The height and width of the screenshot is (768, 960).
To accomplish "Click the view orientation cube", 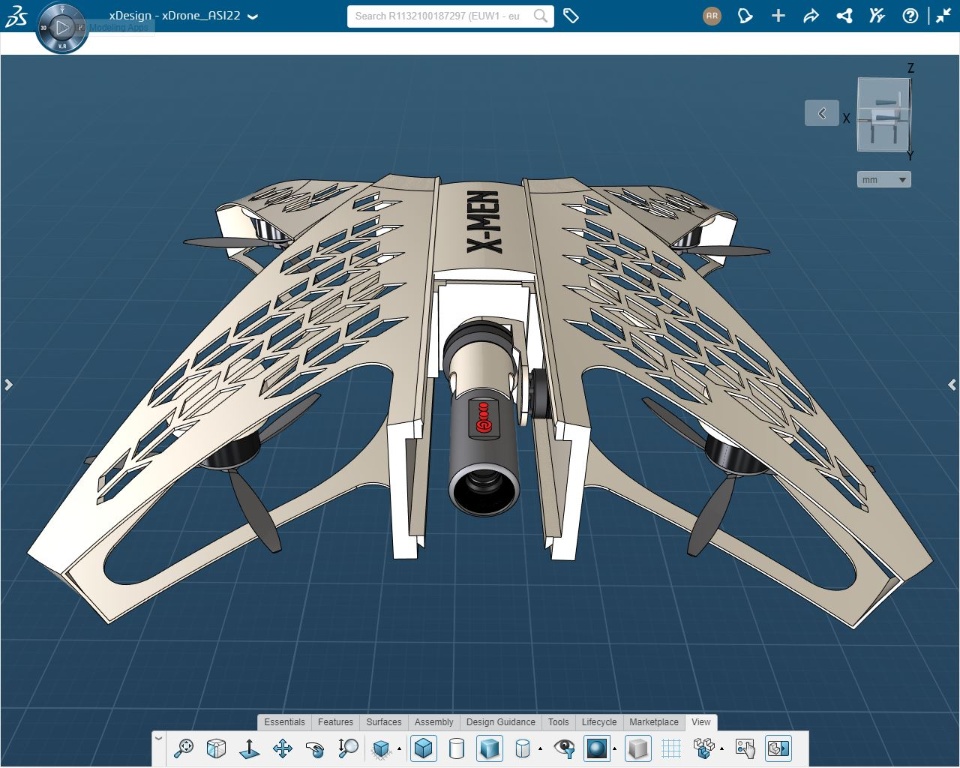I will [x=884, y=115].
